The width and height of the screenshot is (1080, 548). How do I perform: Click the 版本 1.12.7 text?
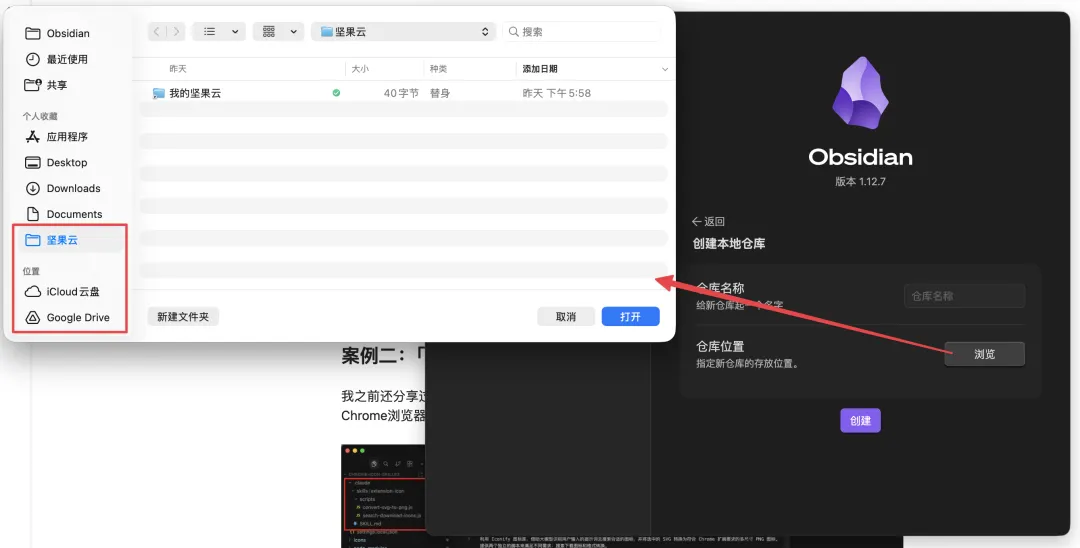(x=860, y=183)
